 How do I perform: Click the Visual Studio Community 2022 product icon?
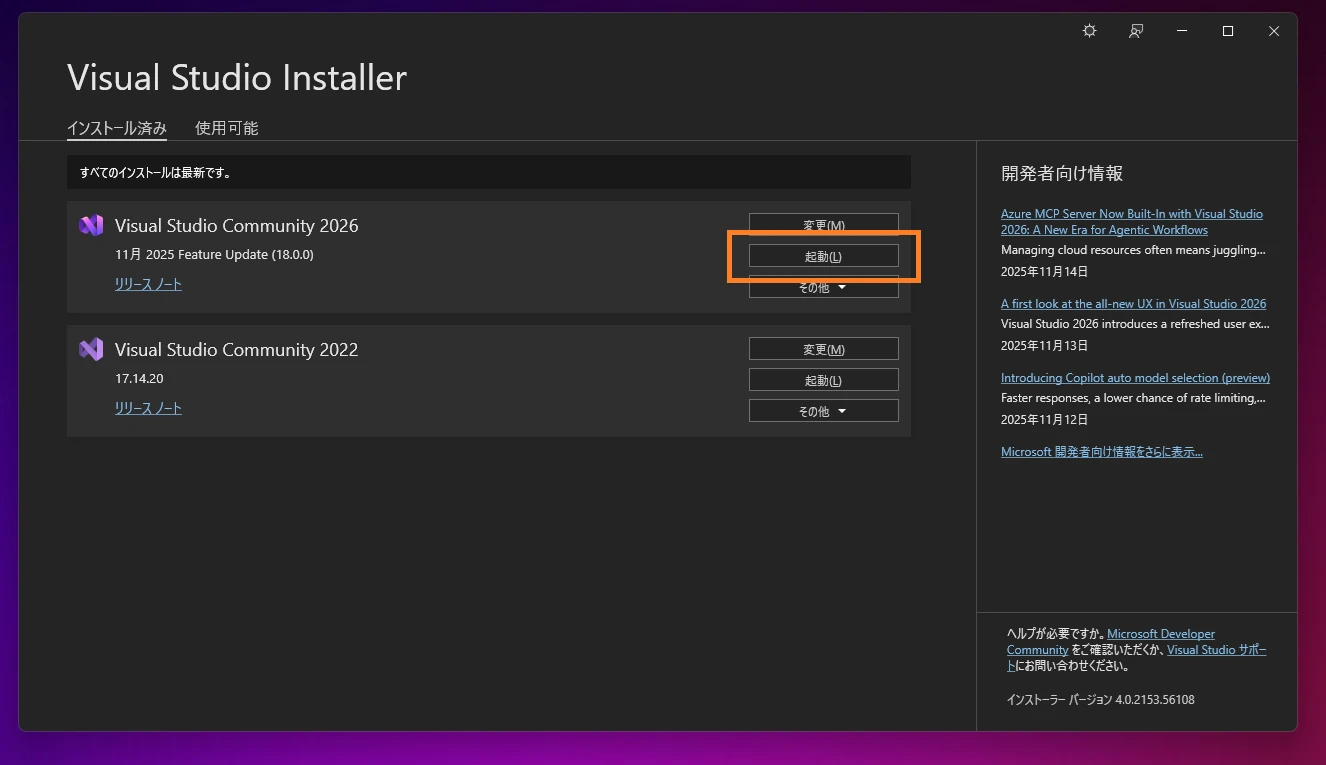pos(91,349)
